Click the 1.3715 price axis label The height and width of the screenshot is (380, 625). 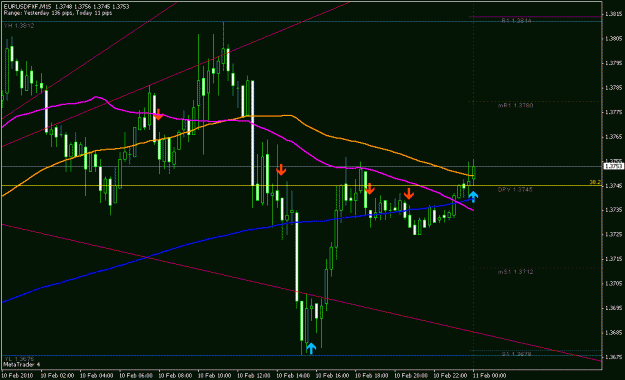point(613,259)
